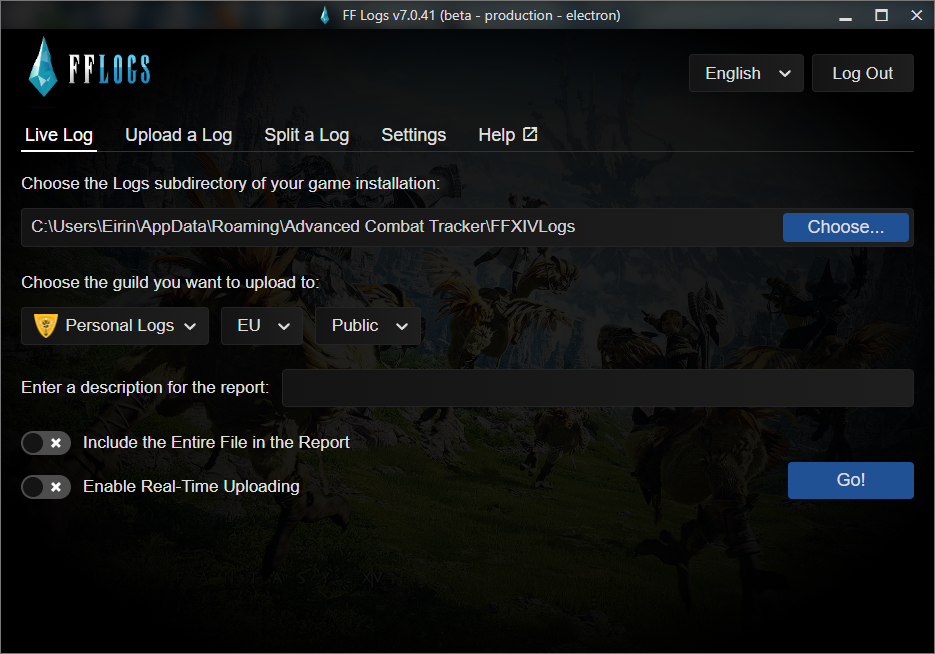Image resolution: width=935 pixels, height=654 pixels.
Task: Expand the Public visibility dropdown
Action: (368, 326)
